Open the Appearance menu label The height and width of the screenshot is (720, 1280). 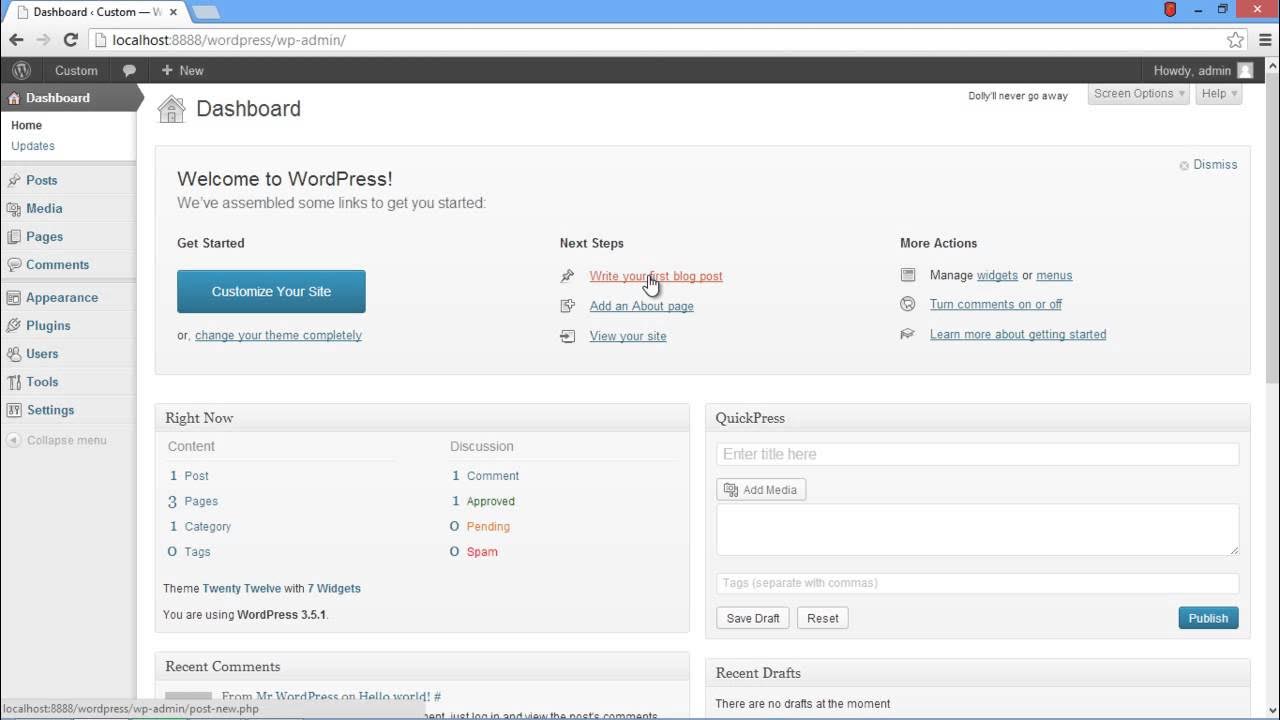[62, 298]
